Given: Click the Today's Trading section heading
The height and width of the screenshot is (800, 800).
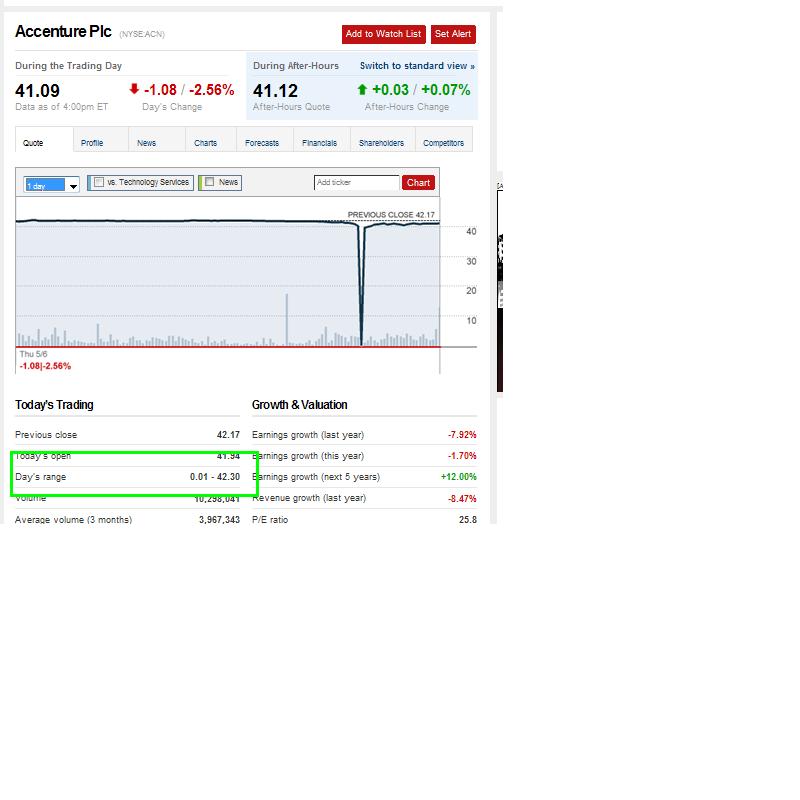Looking at the screenshot, I should tap(54, 405).
